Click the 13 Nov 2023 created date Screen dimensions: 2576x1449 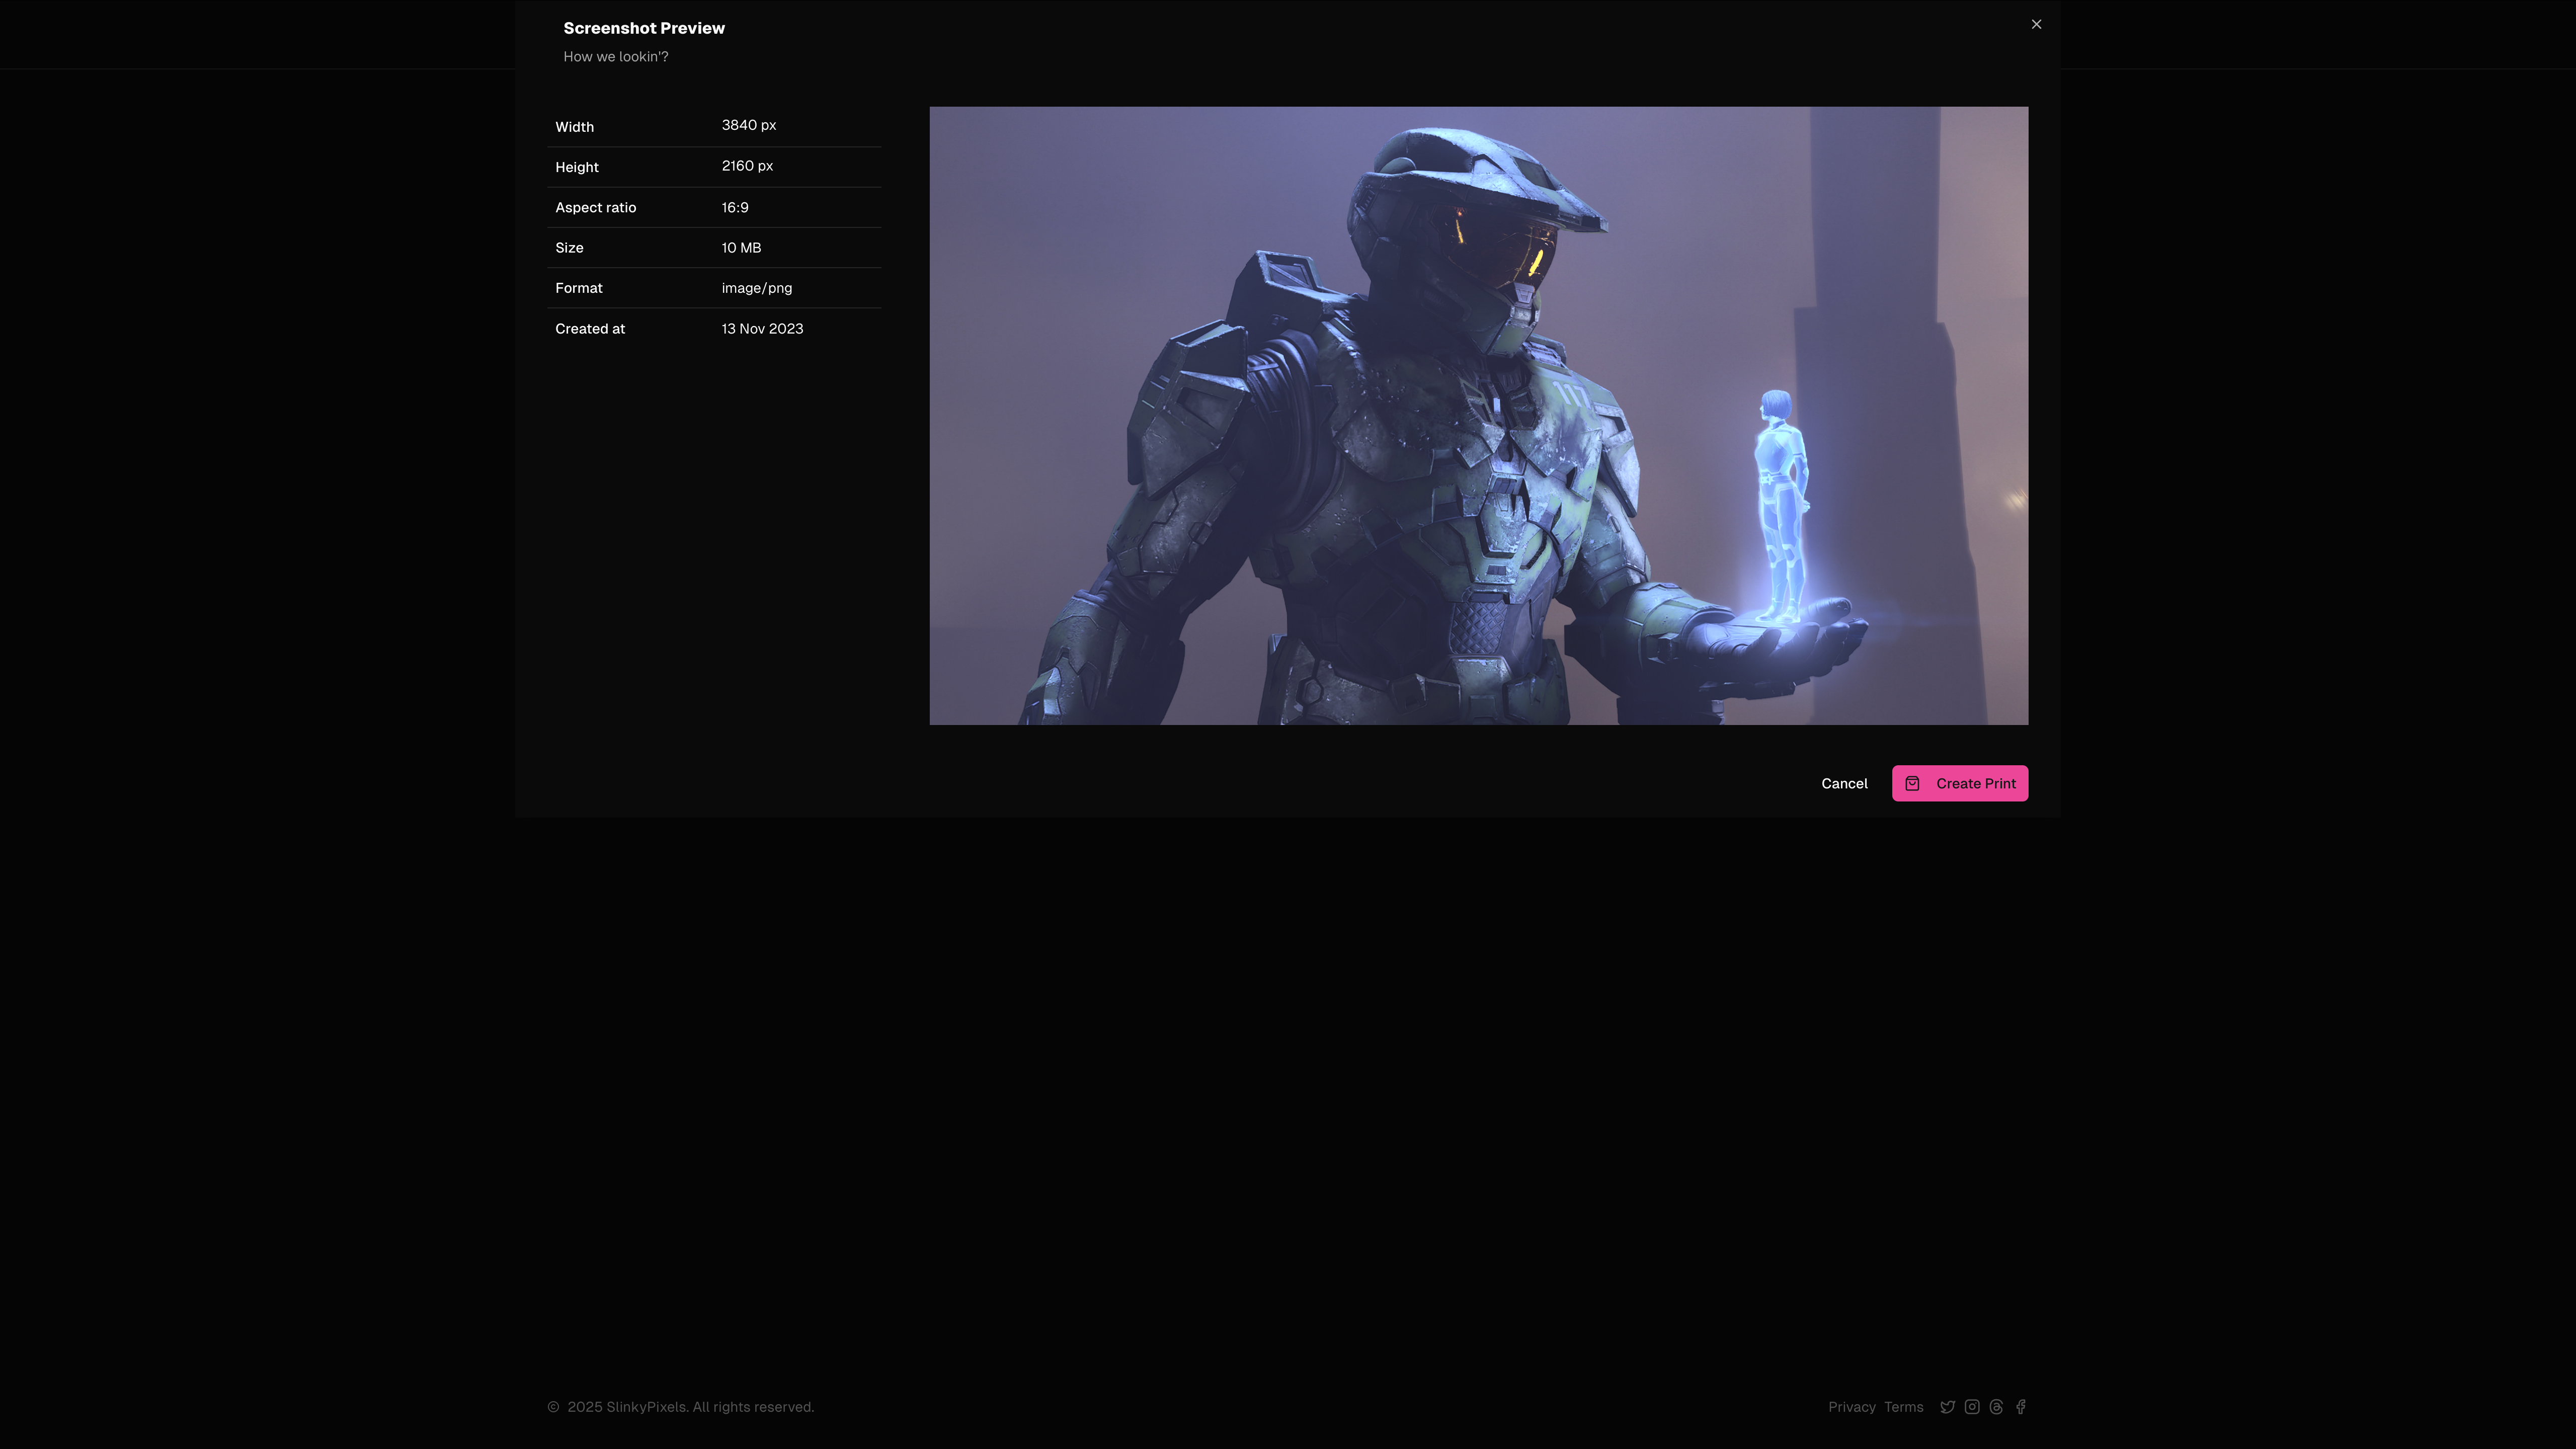pyautogui.click(x=762, y=328)
